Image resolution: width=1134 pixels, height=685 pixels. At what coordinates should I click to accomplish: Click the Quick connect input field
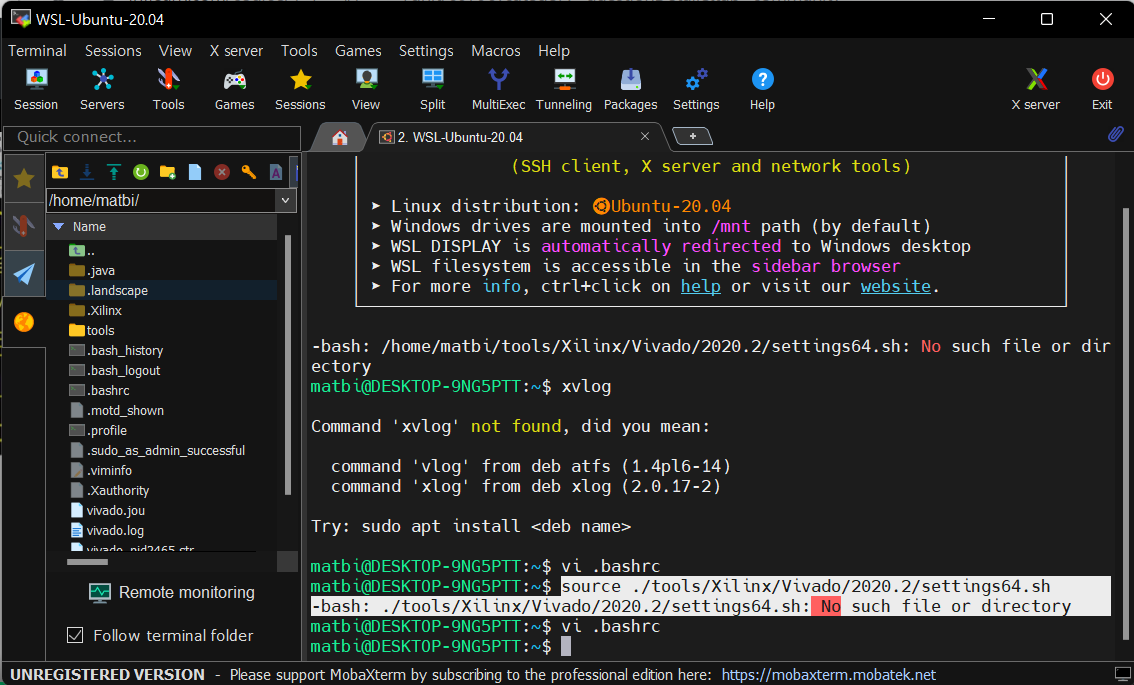click(x=152, y=137)
